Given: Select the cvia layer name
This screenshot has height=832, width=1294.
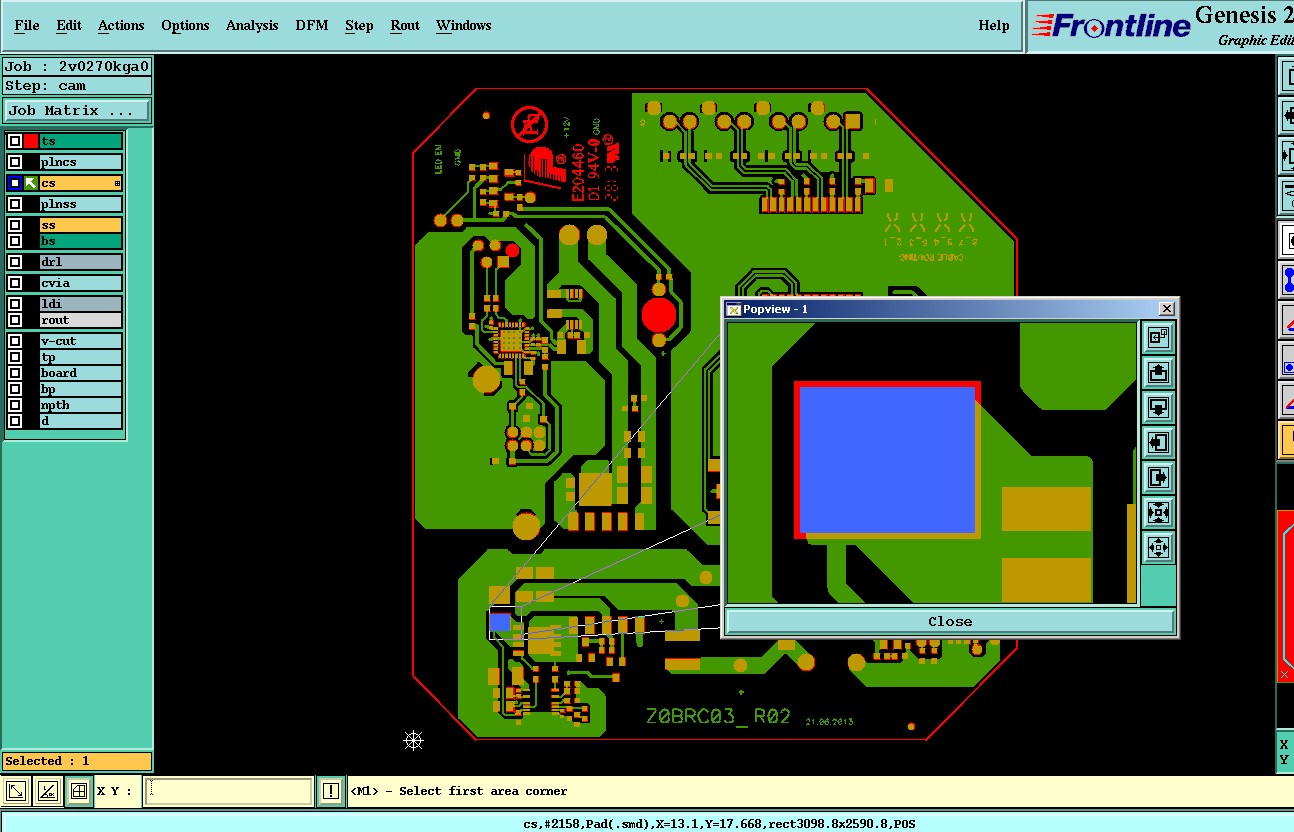Looking at the screenshot, I should pyautogui.click(x=81, y=283).
